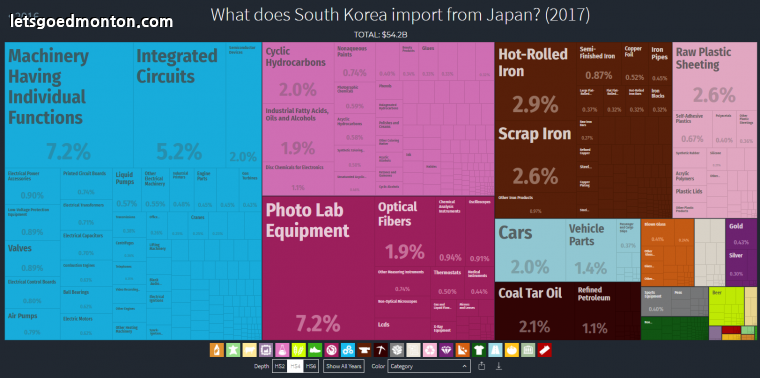
Task: Select the blue gears Machines icon
Action: pyautogui.click(x=348, y=350)
